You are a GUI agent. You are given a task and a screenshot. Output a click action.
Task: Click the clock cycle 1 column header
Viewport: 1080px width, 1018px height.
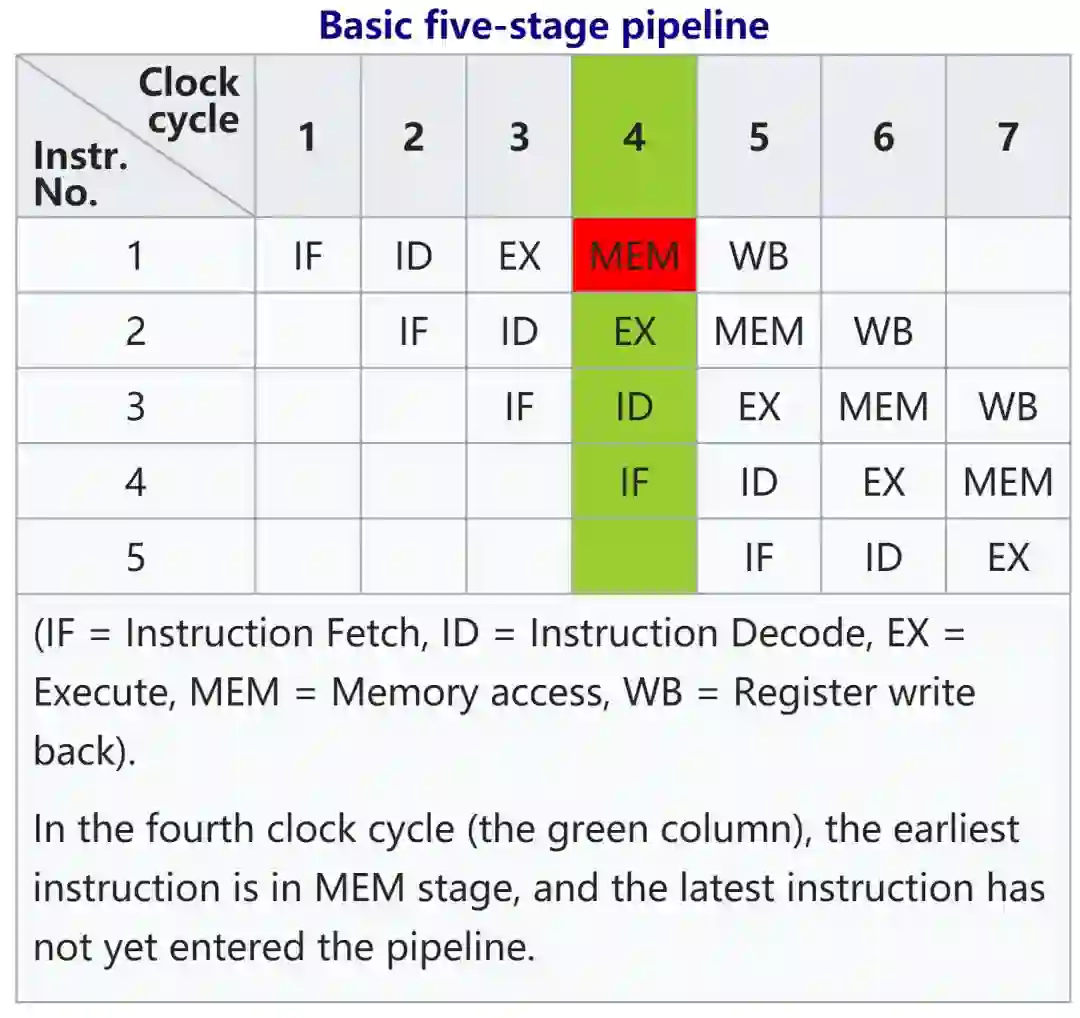click(308, 136)
